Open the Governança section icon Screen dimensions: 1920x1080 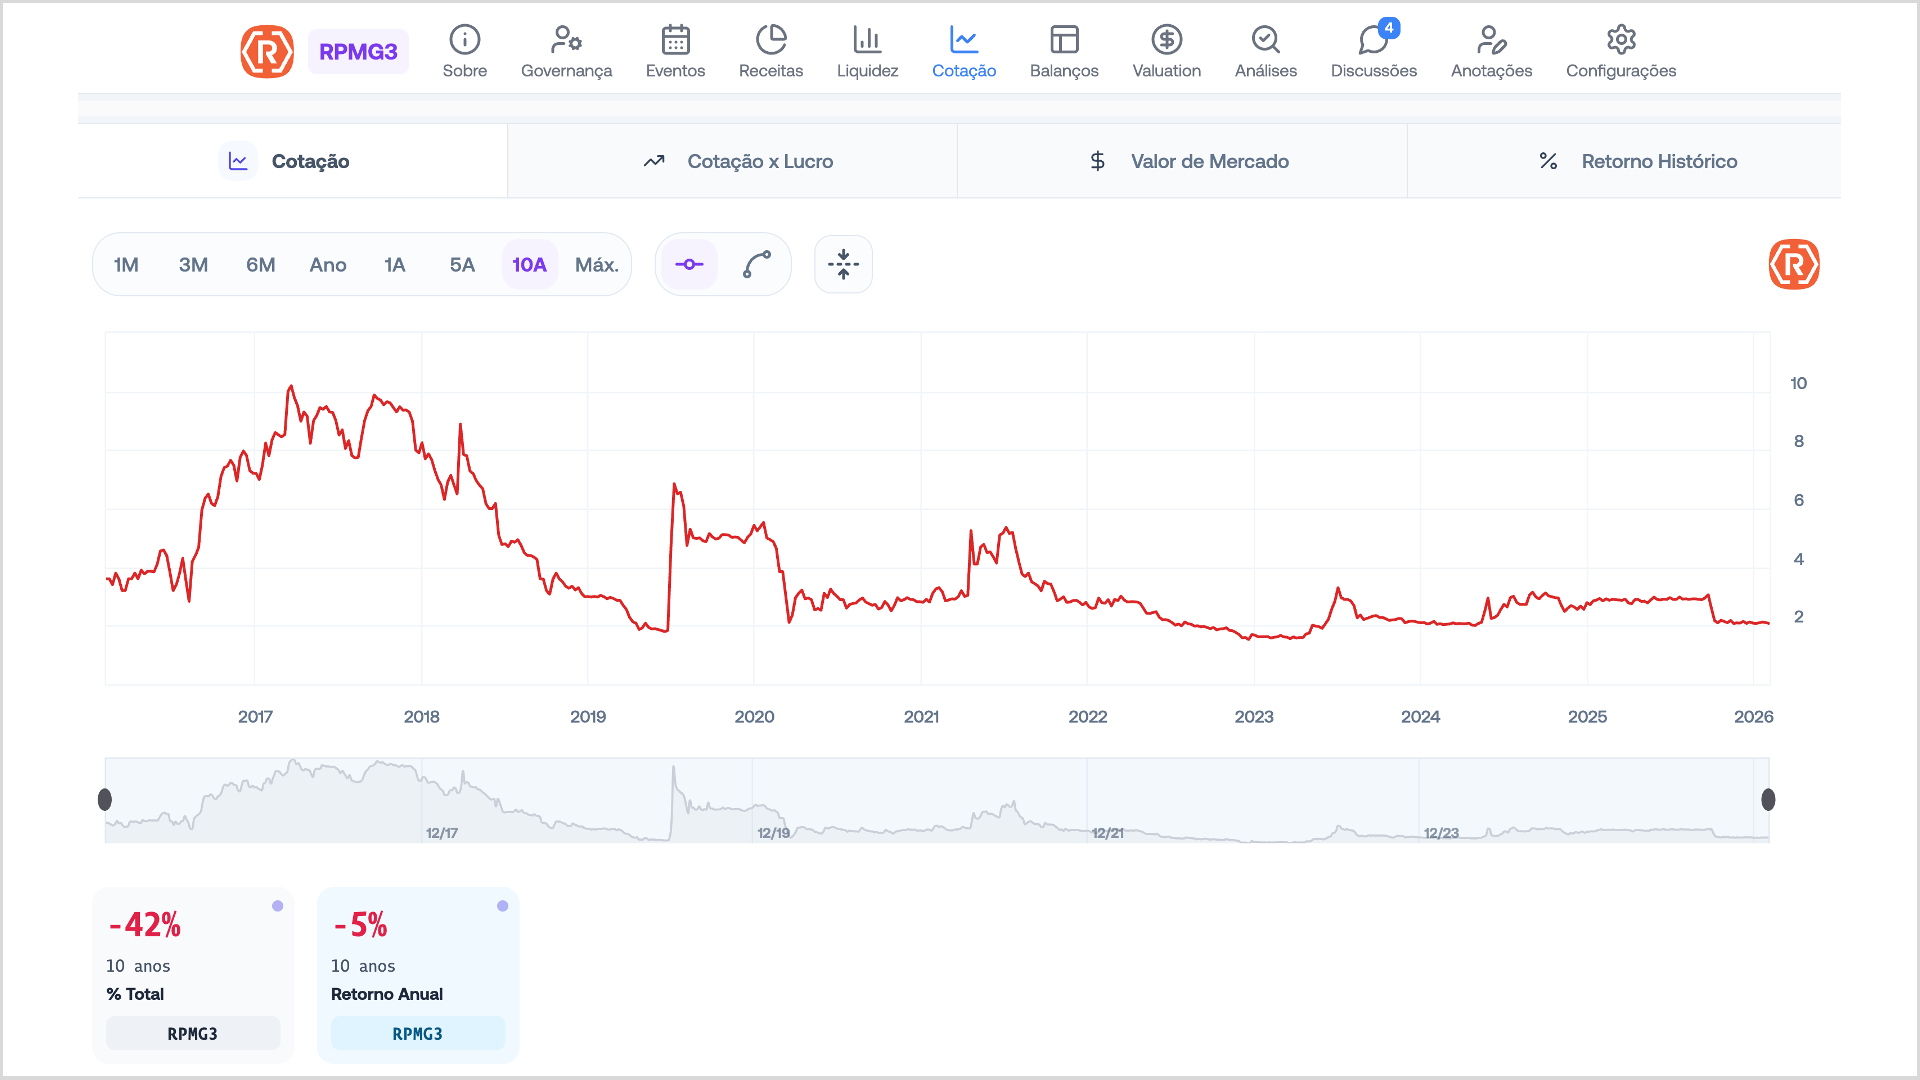tap(566, 40)
